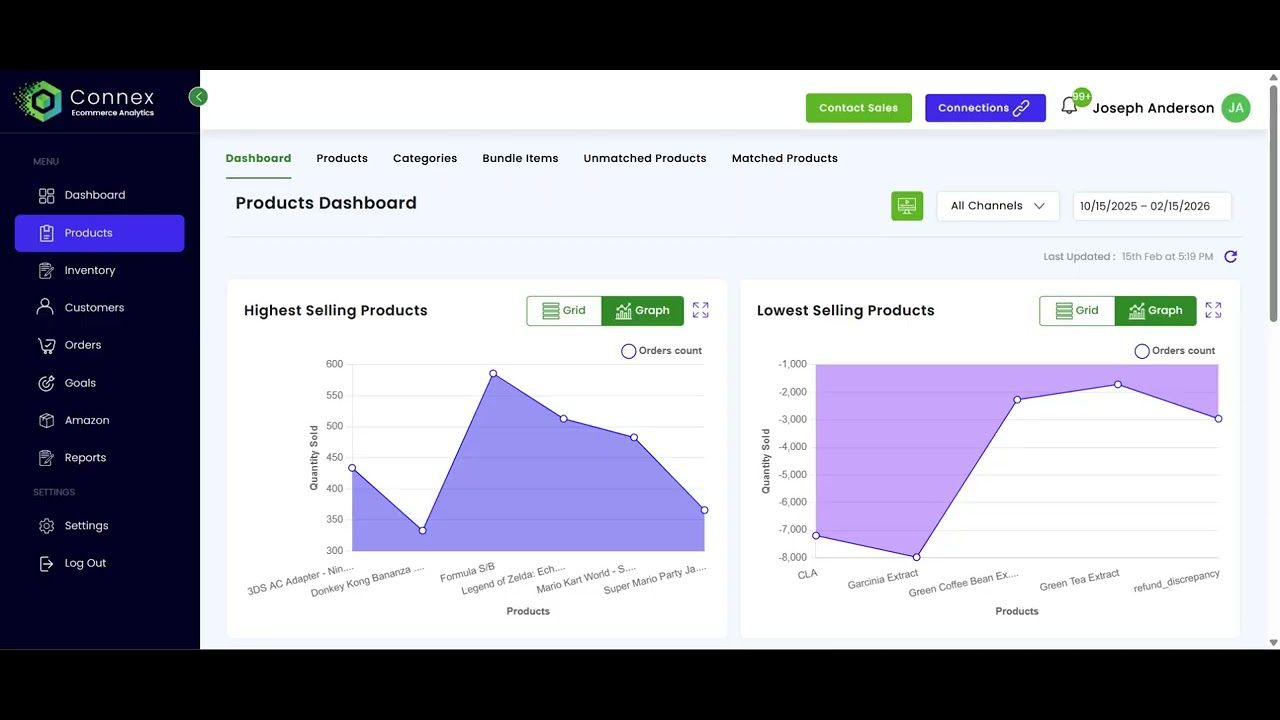The width and height of the screenshot is (1280, 720).
Task: Select the Matched Products tab
Action: click(x=785, y=158)
